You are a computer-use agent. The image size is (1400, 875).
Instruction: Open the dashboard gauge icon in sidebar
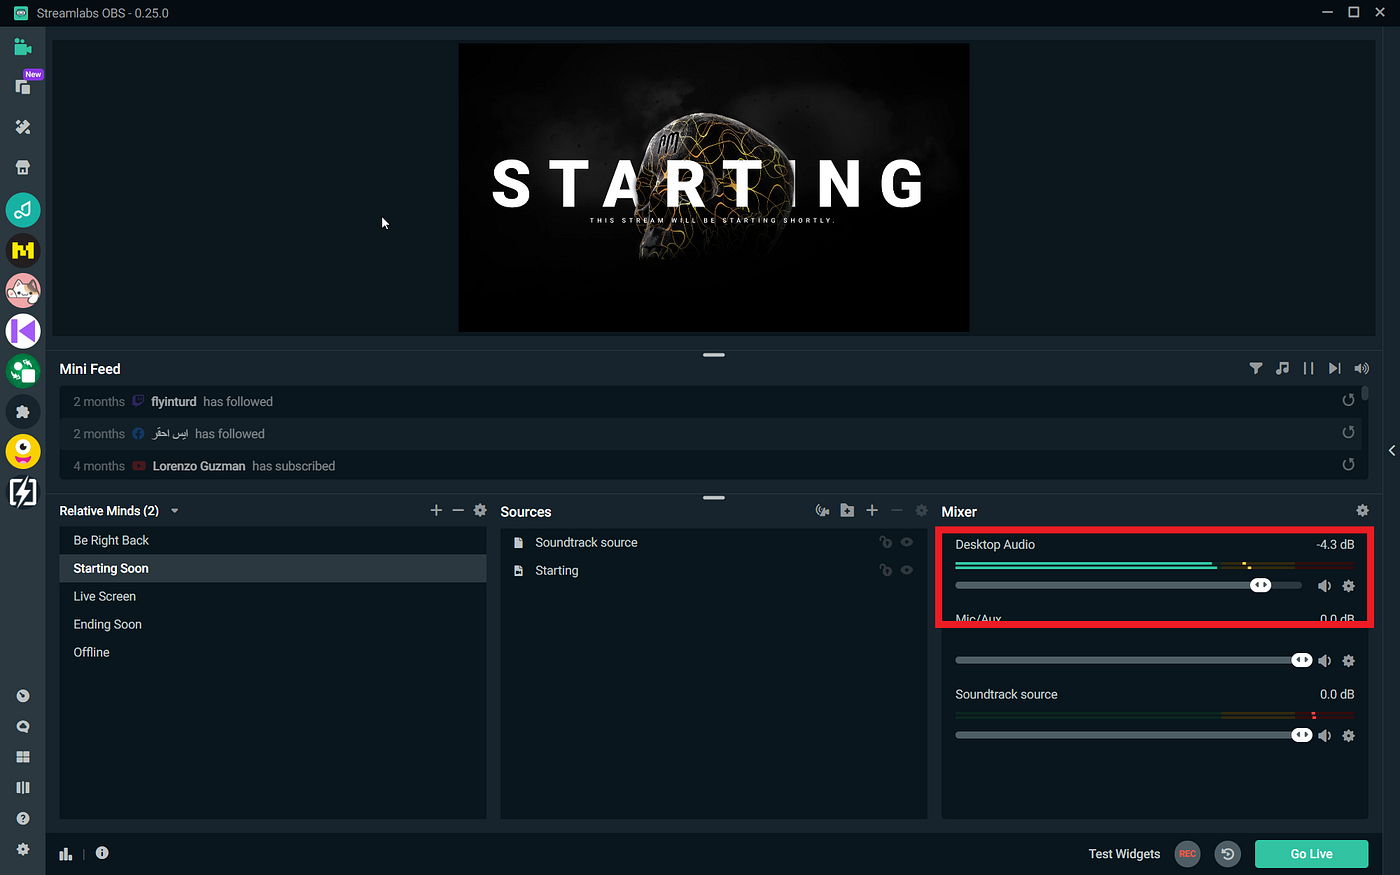[23, 696]
